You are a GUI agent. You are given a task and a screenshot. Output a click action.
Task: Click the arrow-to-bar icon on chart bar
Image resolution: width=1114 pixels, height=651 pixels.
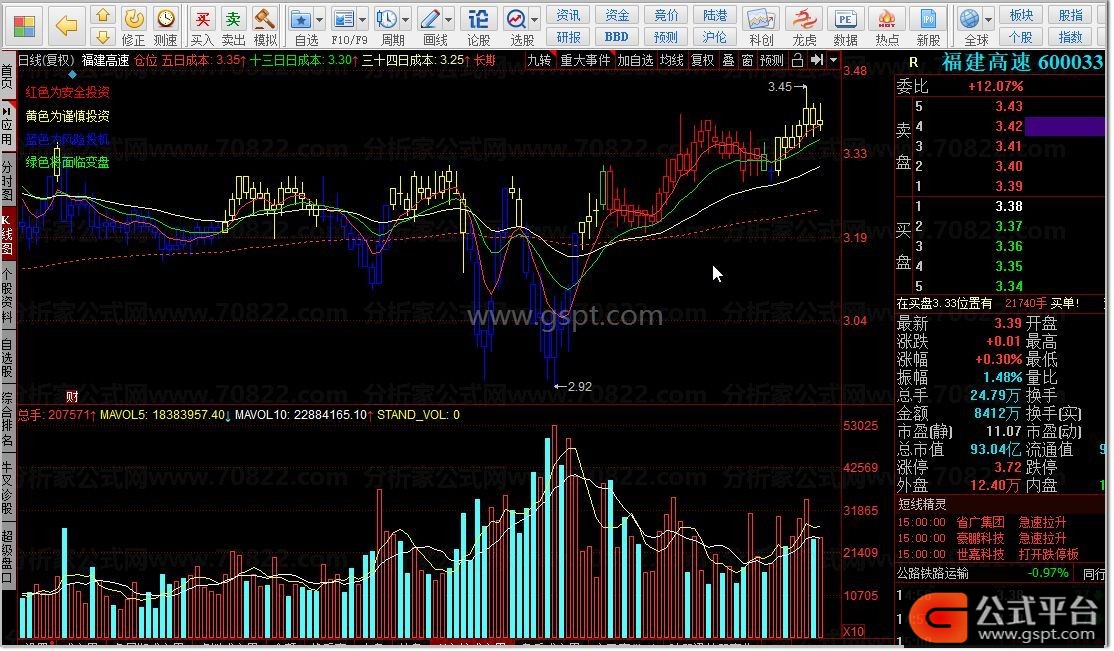tap(817, 60)
